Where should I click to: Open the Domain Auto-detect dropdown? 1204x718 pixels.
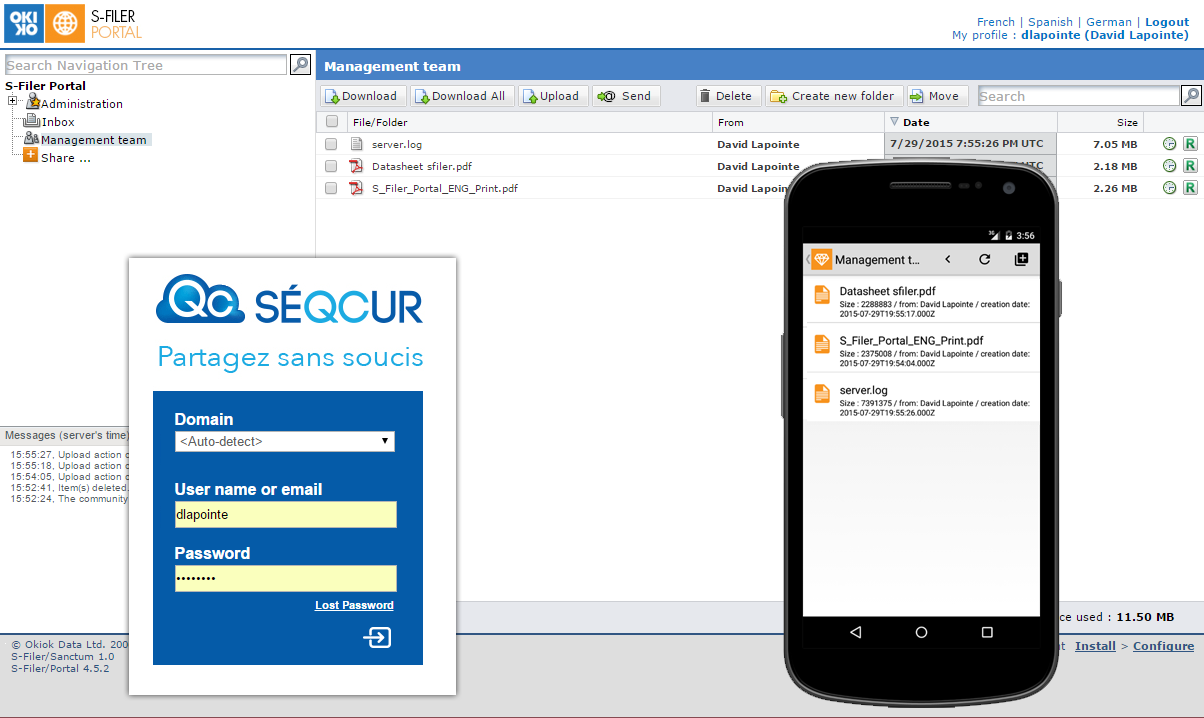[x=285, y=441]
